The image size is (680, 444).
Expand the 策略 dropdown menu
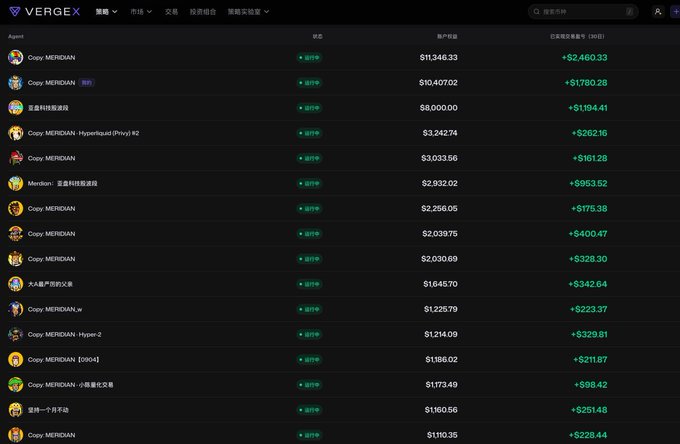pos(106,12)
